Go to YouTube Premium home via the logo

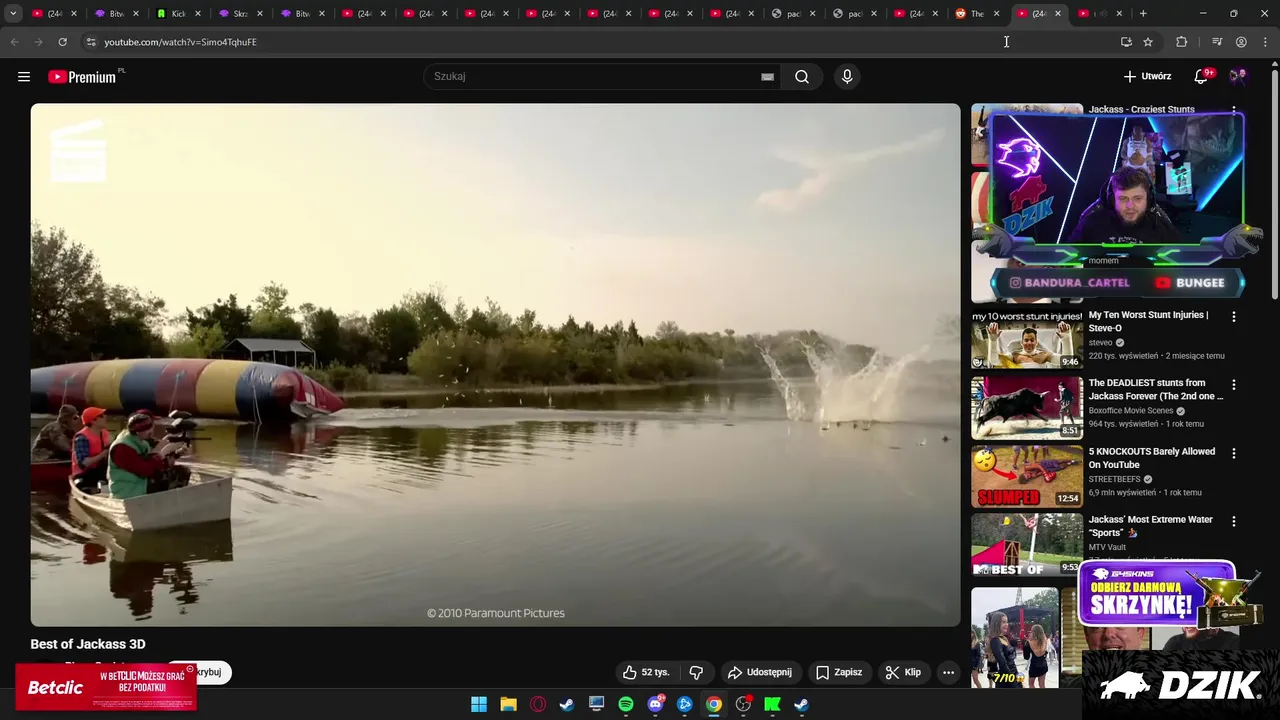pyautogui.click(x=84, y=77)
